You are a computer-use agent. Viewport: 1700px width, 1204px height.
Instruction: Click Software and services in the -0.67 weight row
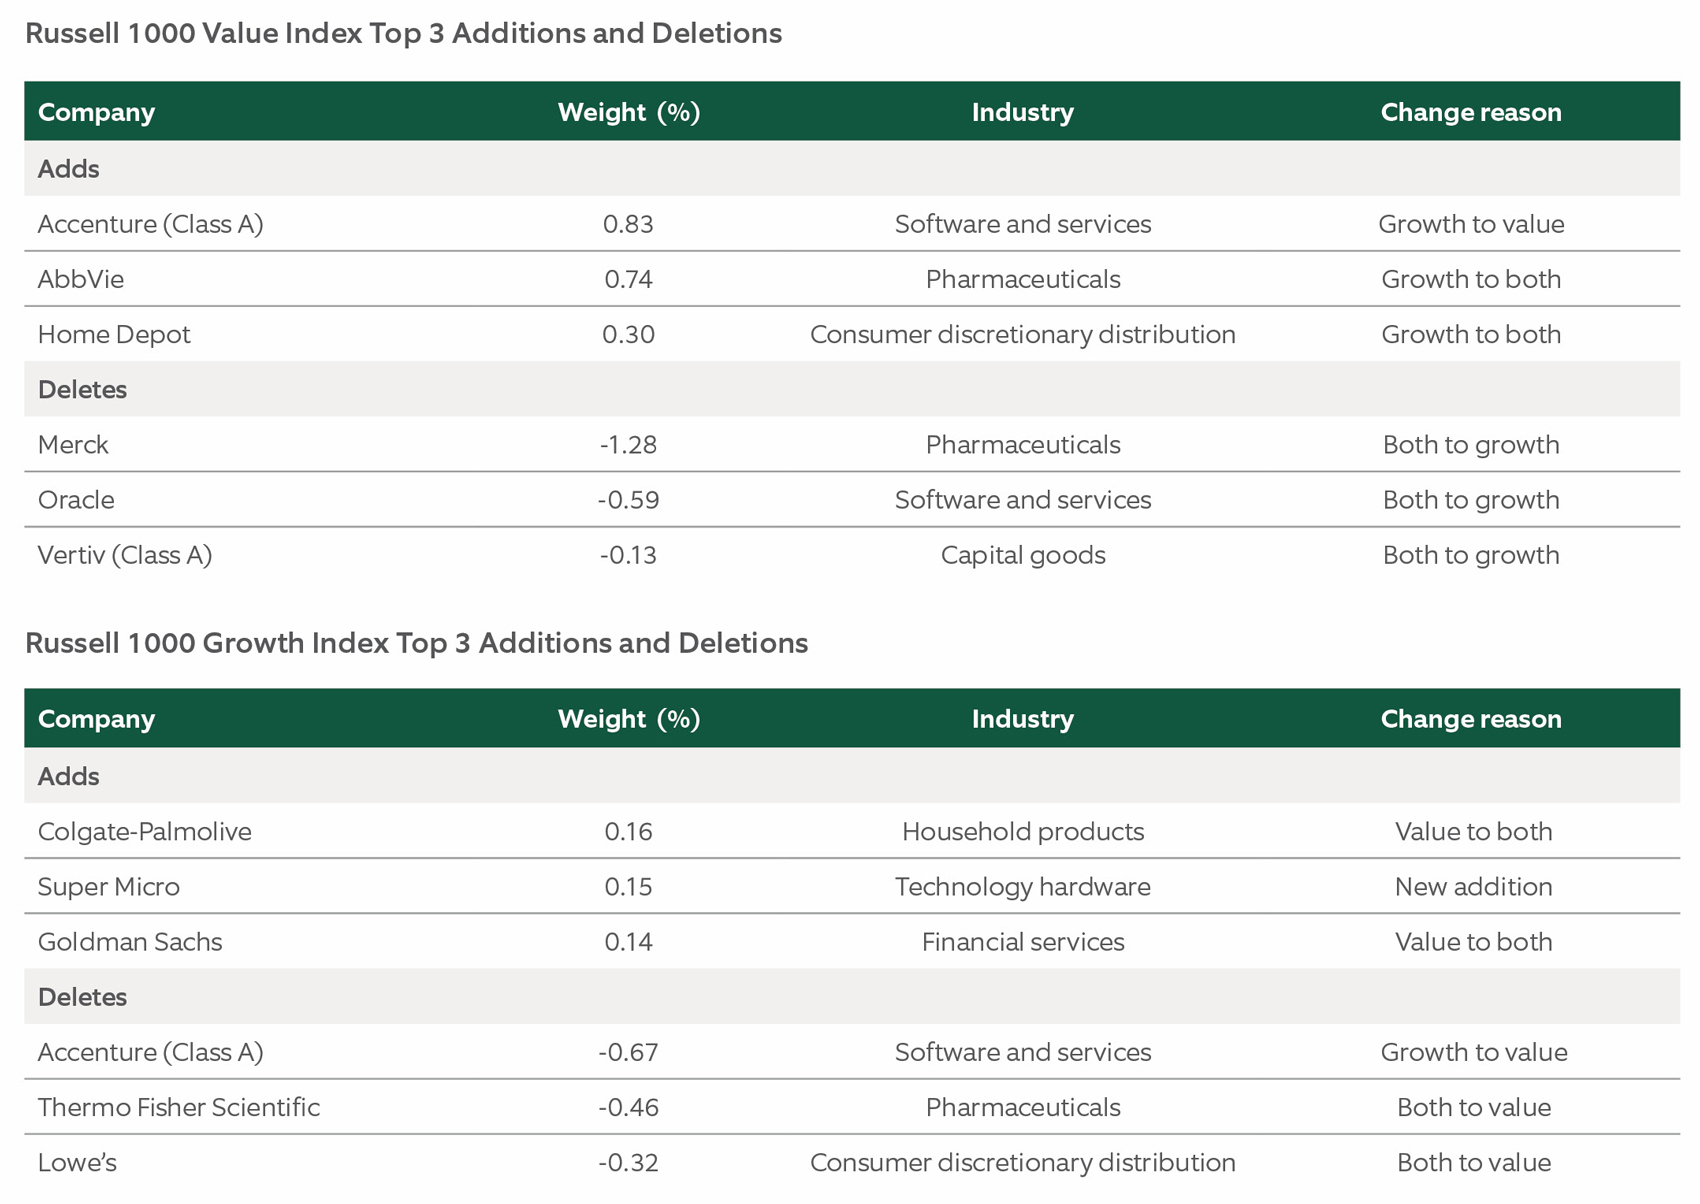tap(1023, 1052)
